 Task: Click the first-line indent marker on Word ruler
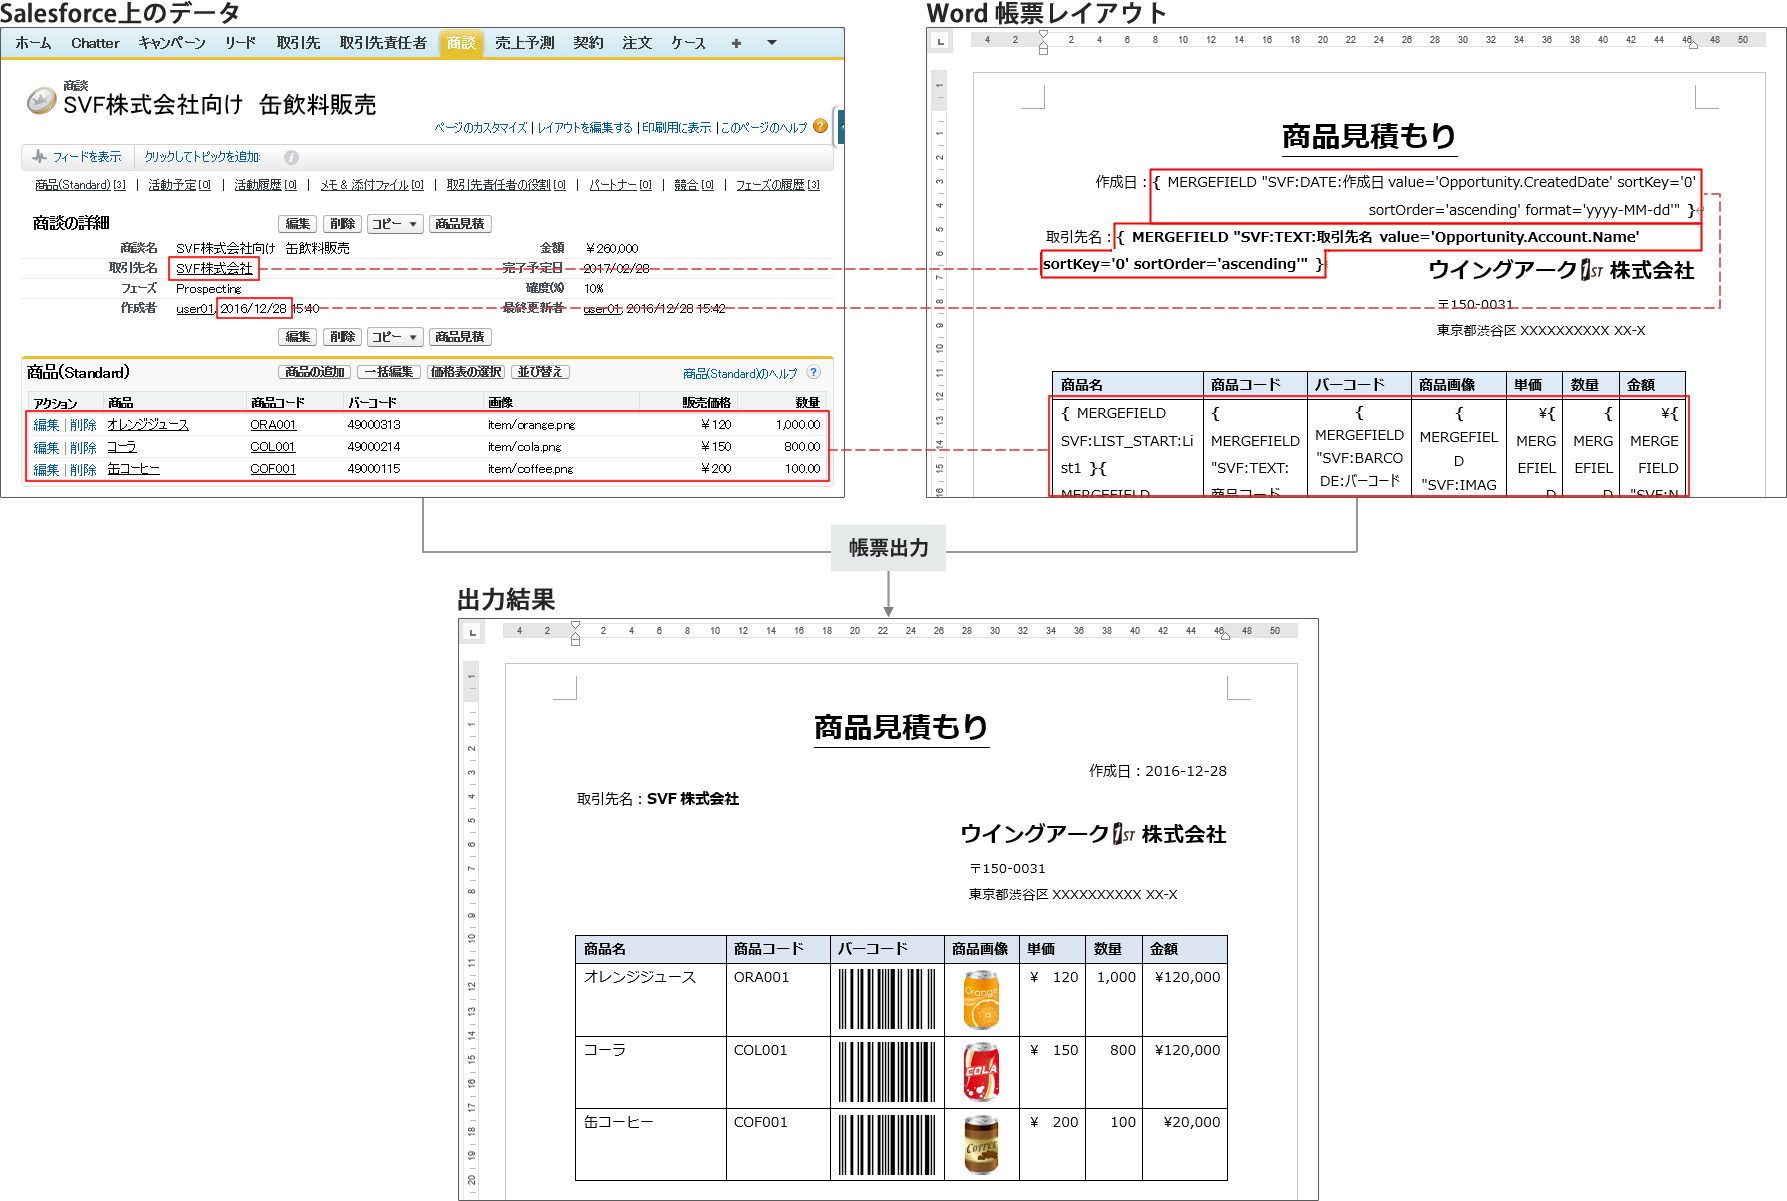tap(1043, 34)
